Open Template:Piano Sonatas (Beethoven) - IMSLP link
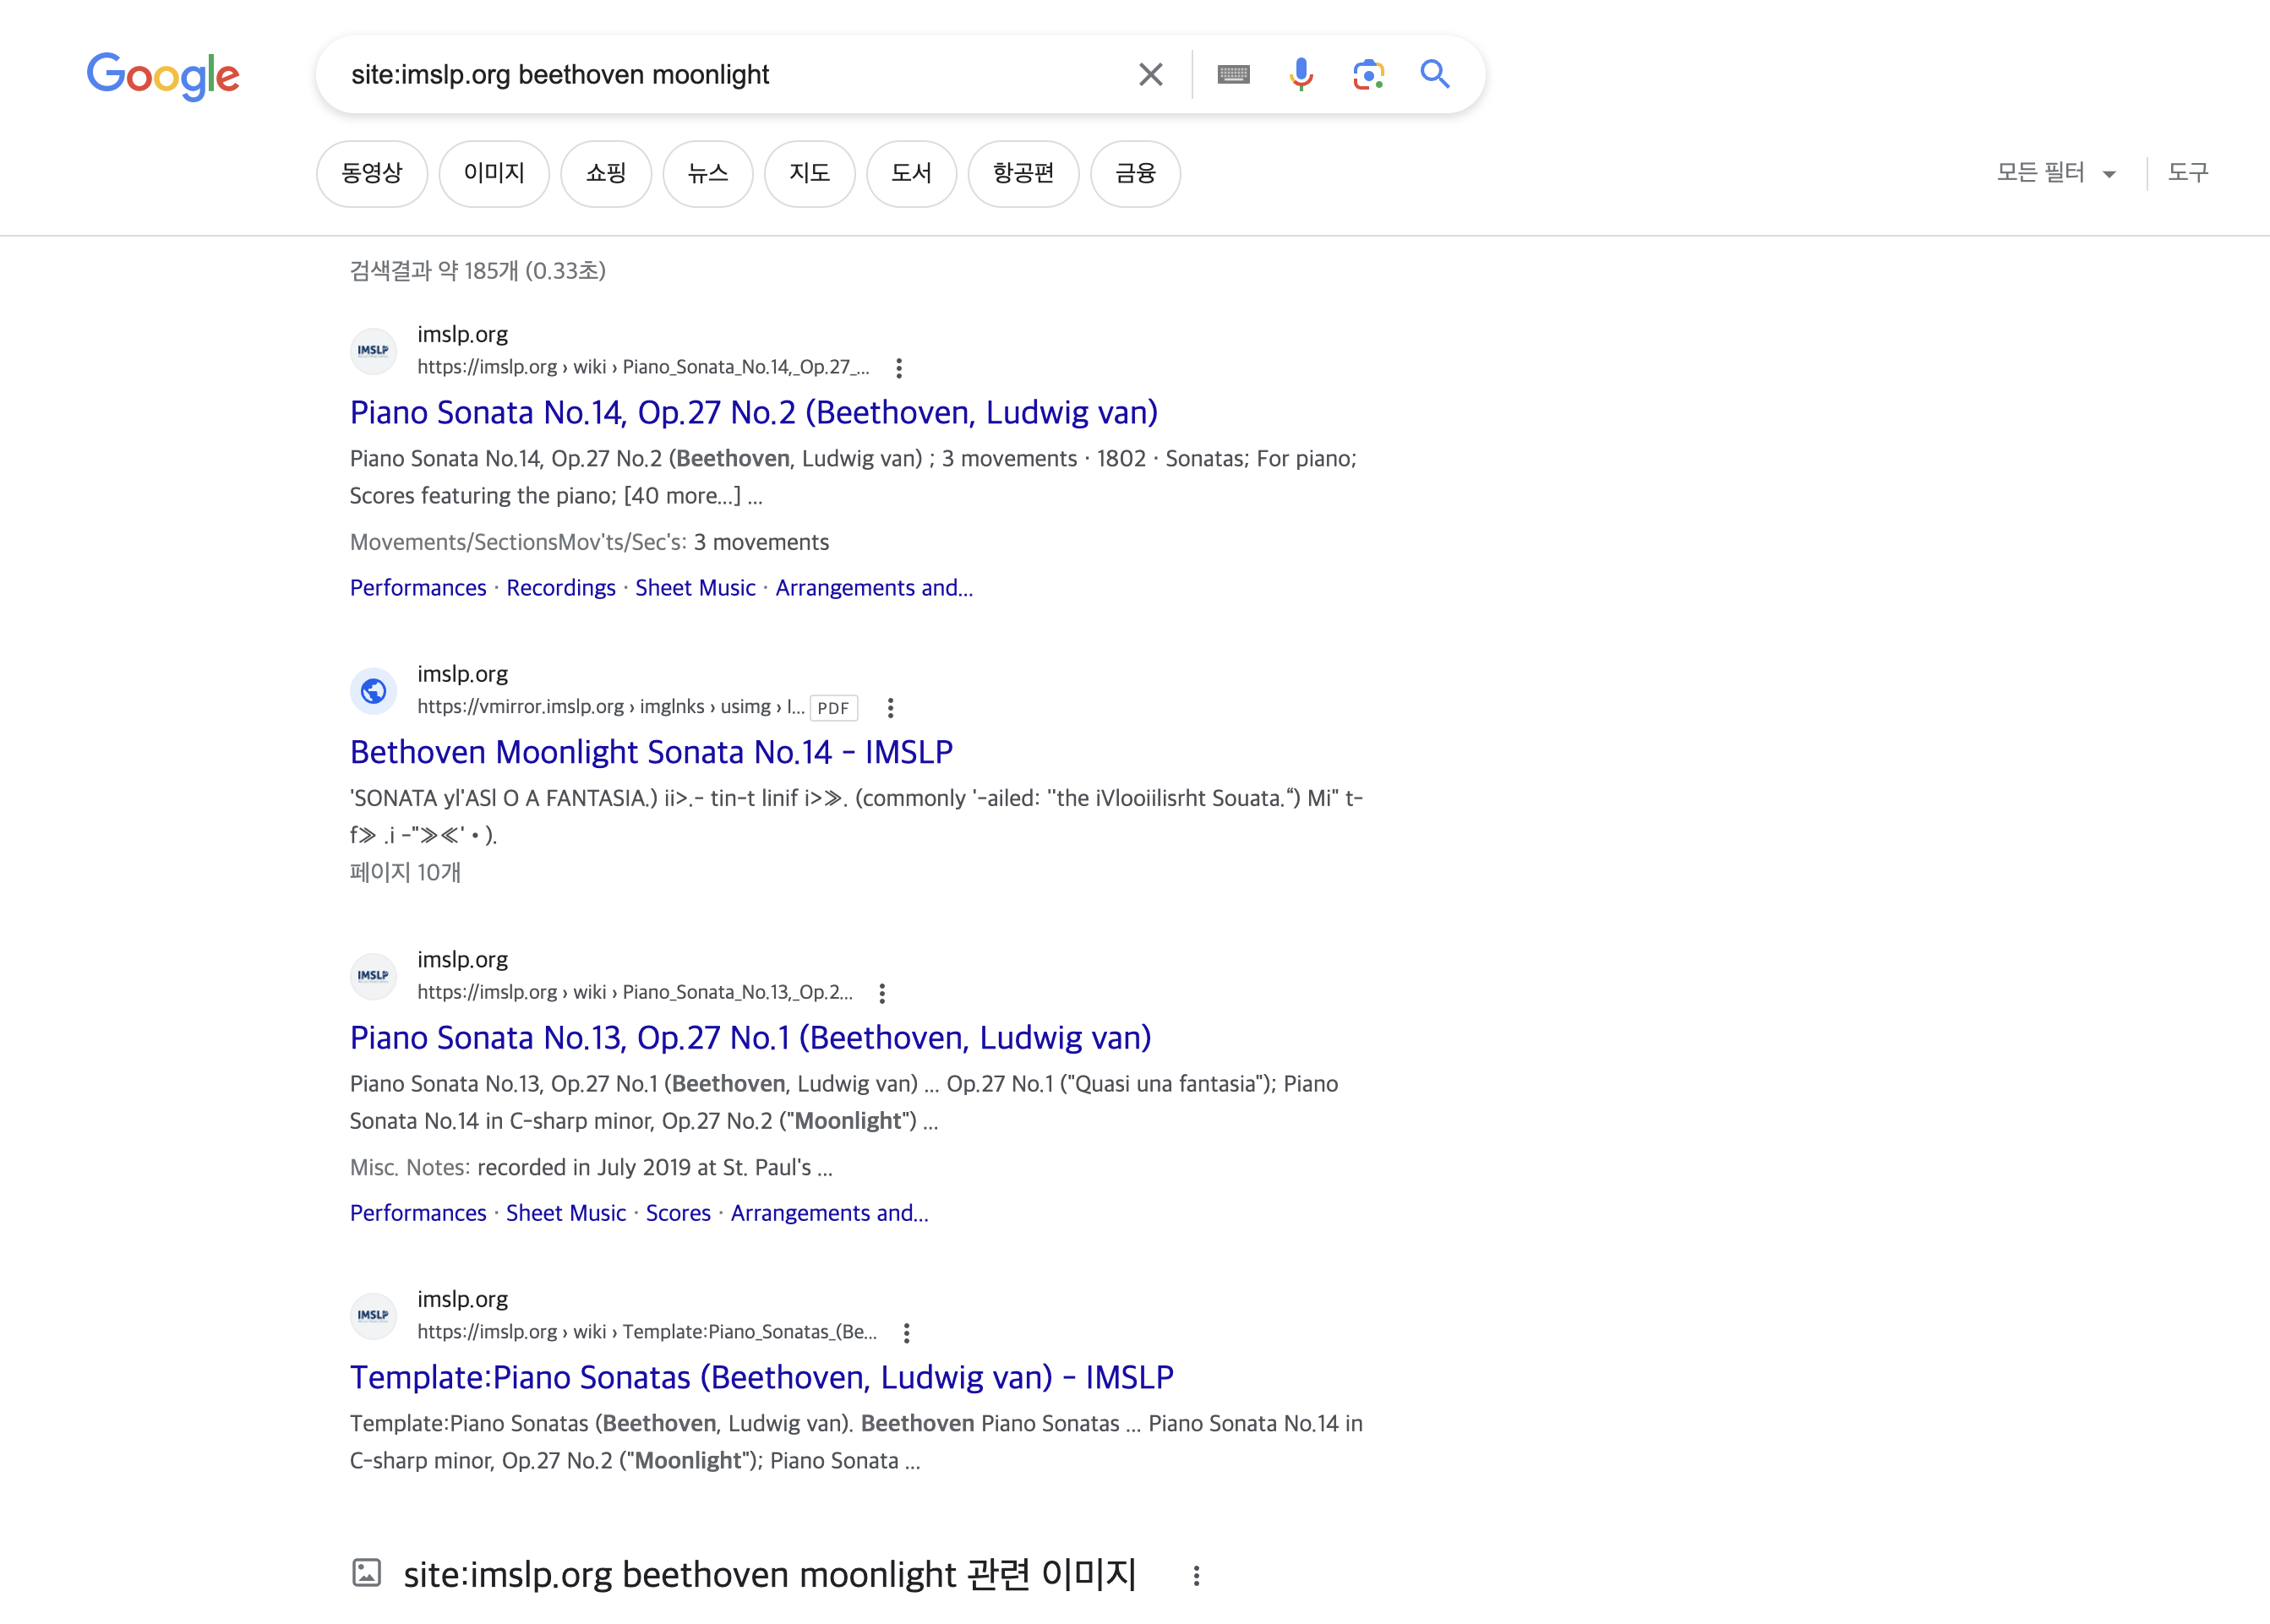The image size is (2270, 1624). 762,1377
